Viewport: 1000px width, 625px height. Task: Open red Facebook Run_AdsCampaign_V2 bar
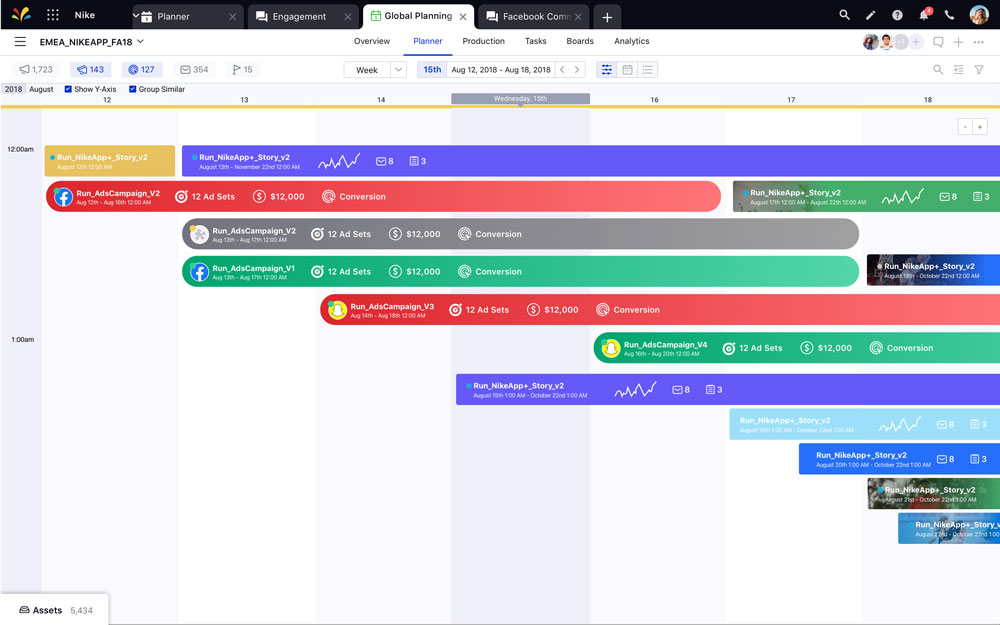[383, 196]
